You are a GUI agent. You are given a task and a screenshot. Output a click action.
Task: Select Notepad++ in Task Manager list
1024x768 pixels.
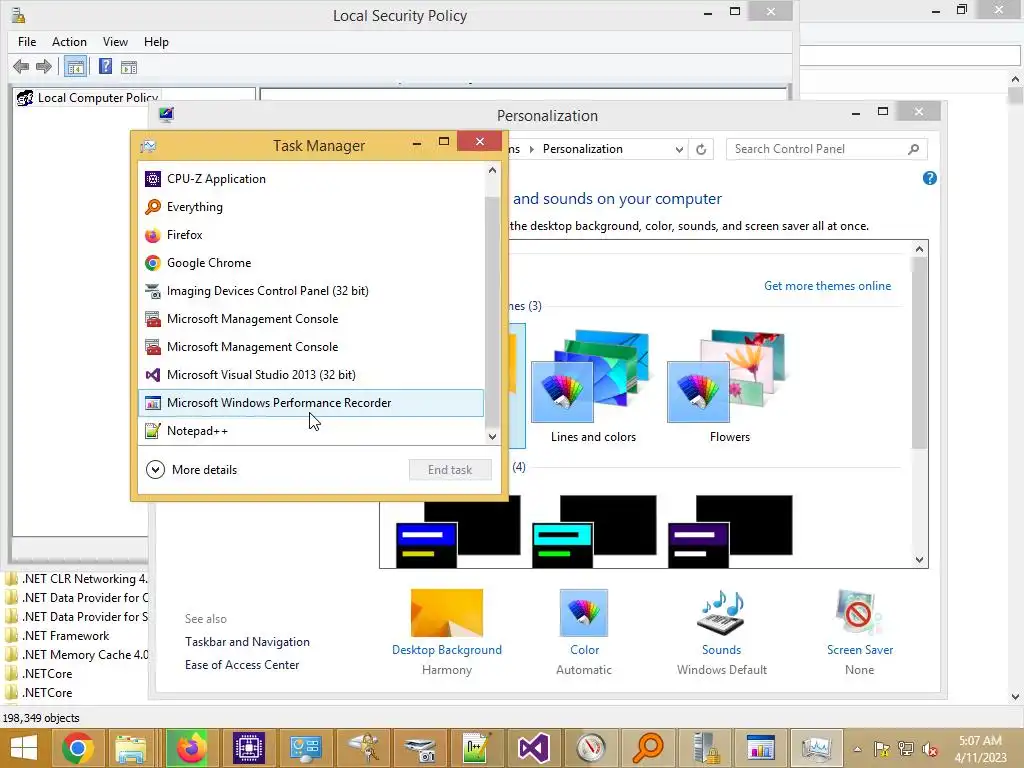pos(311,431)
